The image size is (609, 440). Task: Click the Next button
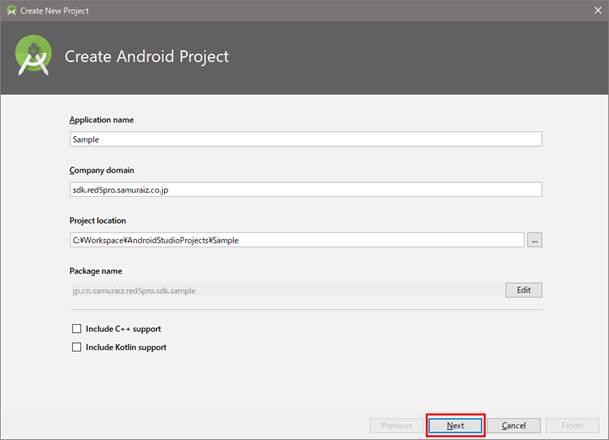coord(455,426)
